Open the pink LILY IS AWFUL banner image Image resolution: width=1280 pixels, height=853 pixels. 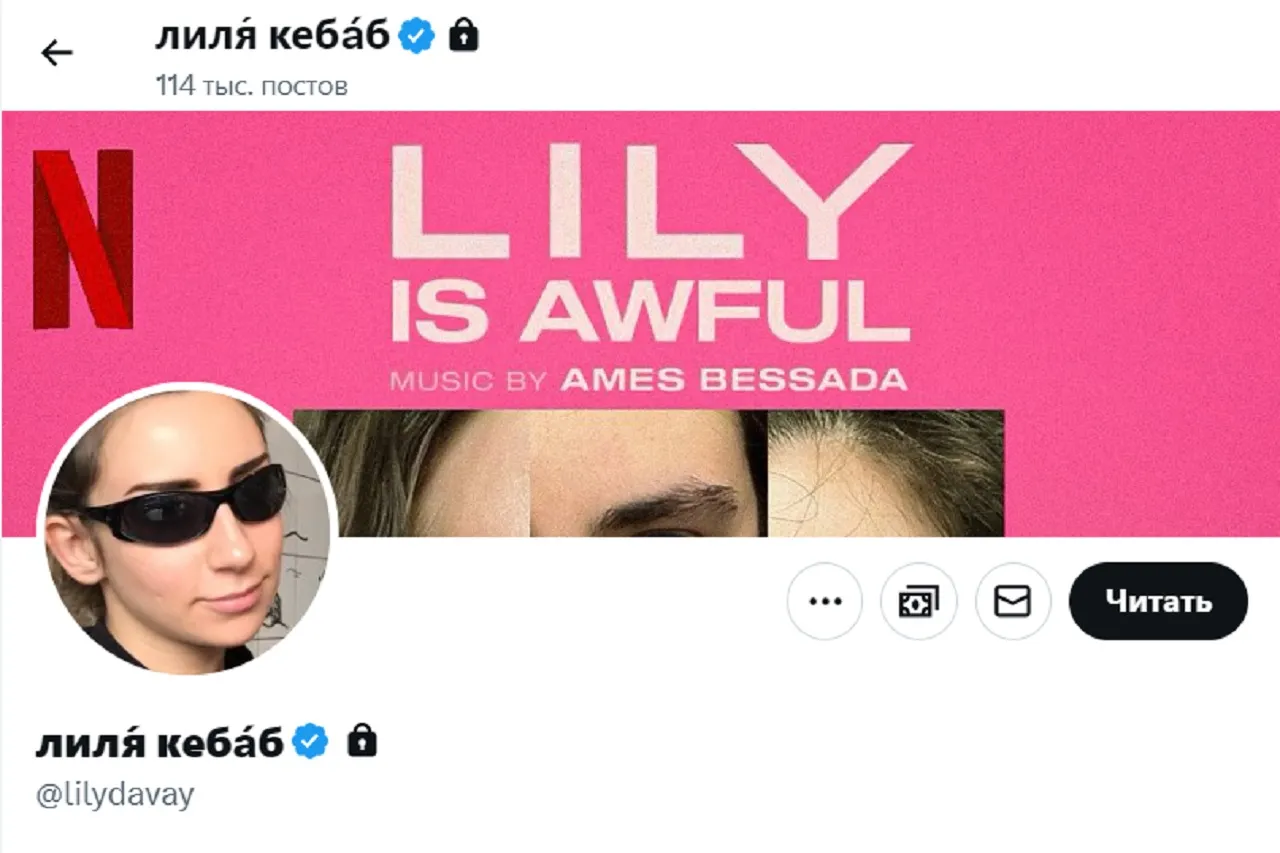click(x=640, y=323)
